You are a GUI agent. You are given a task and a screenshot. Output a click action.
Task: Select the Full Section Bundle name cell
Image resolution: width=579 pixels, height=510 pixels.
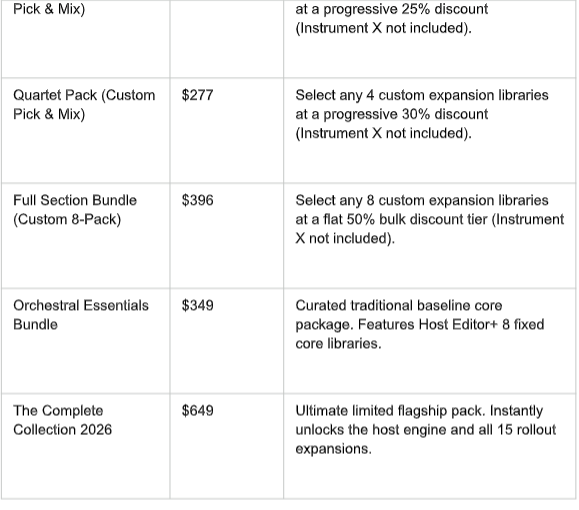(x=85, y=236)
